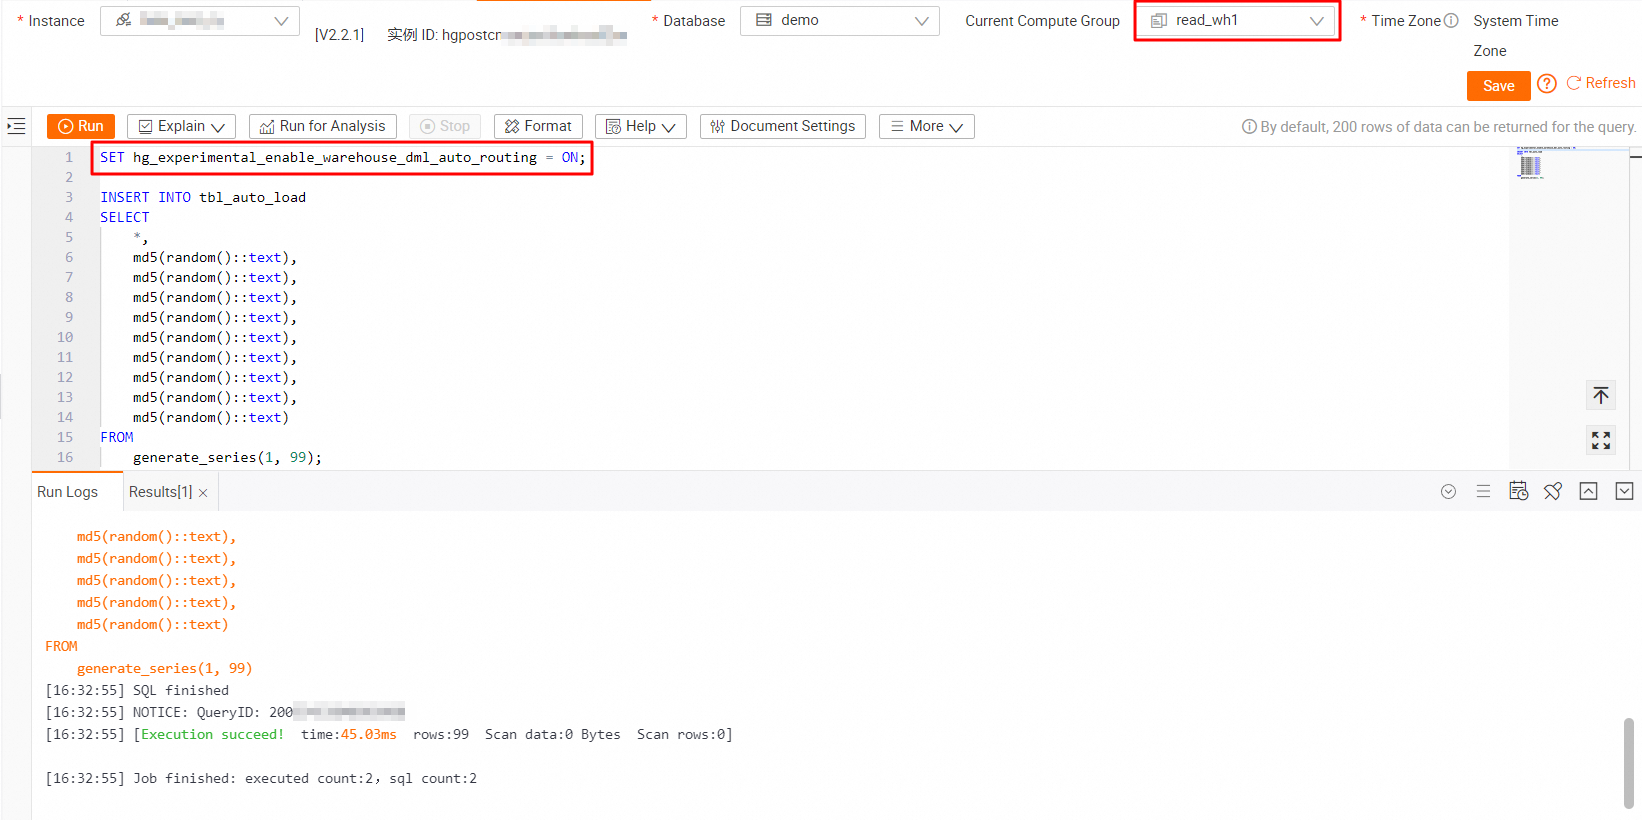The height and width of the screenshot is (820, 1642).
Task: Click the Refresh link
Action: [1601, 83]
